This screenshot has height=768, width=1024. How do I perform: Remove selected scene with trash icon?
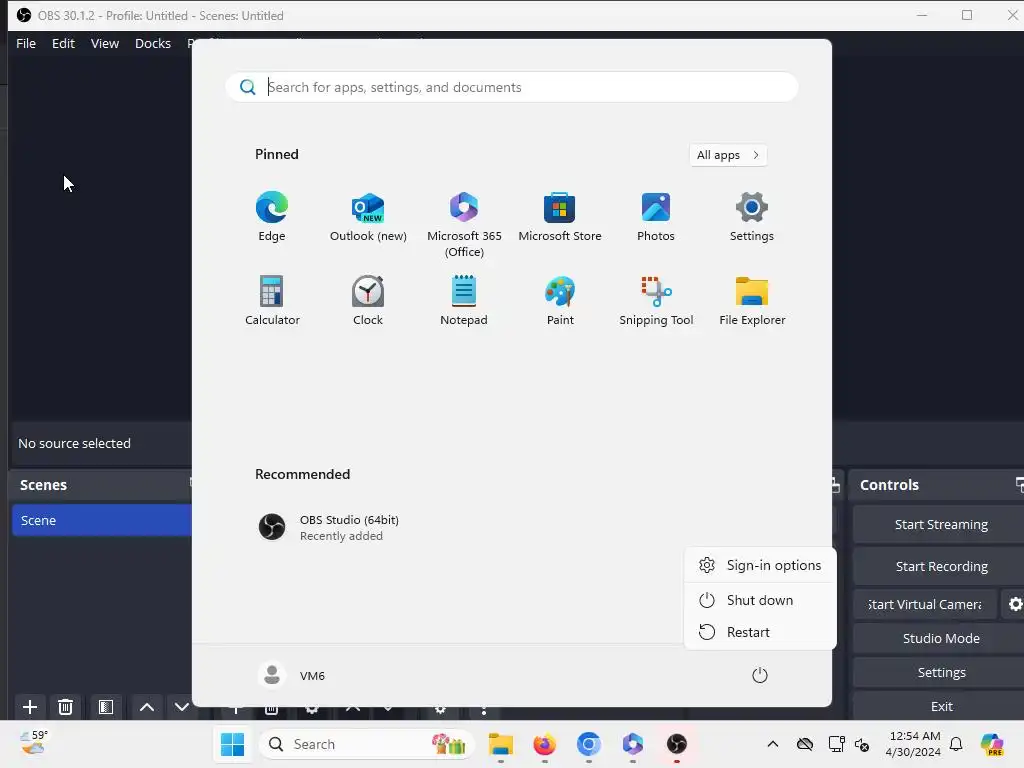pos(65,707)
